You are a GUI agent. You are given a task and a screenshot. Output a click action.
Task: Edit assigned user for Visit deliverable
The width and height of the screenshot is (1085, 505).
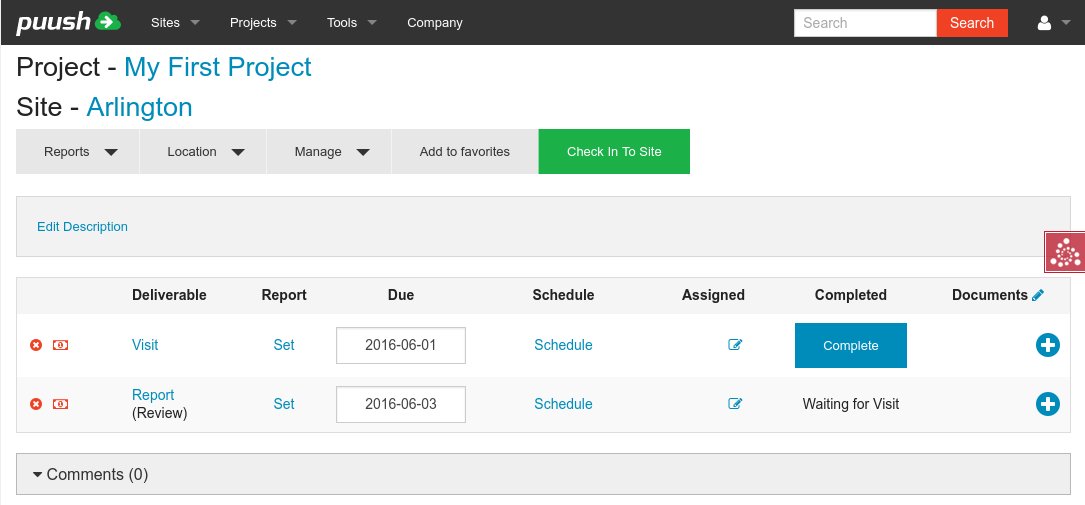tap(735, 345)
